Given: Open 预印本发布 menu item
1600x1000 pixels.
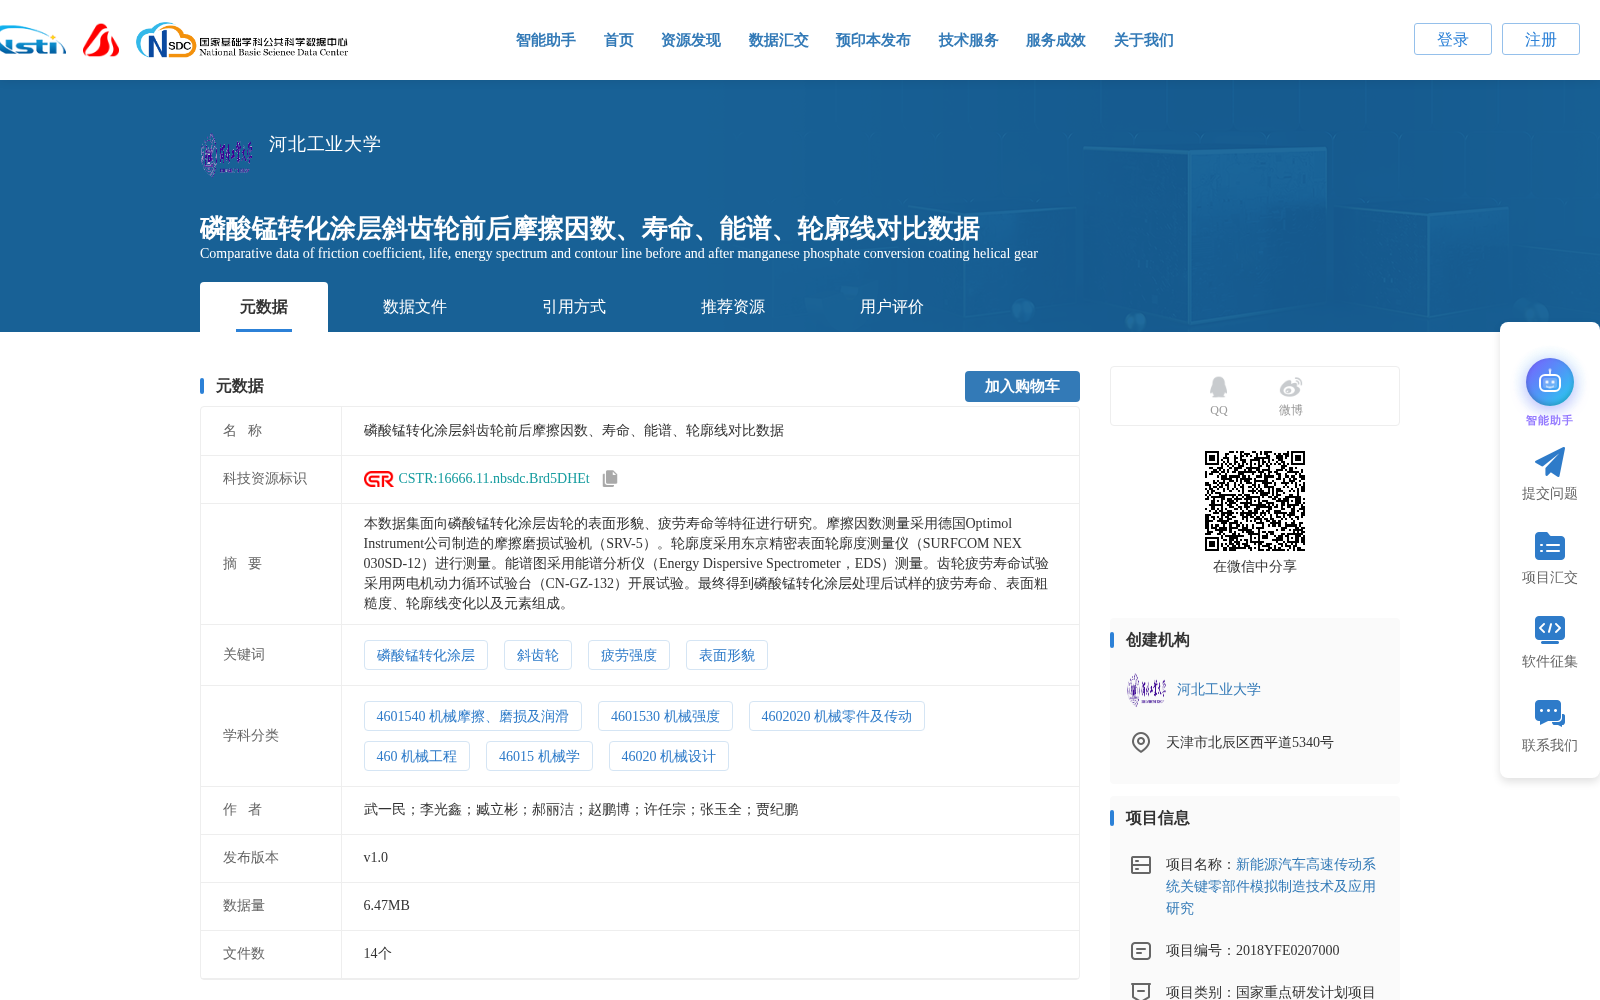Looking at the screenshot, I should 873,40.
